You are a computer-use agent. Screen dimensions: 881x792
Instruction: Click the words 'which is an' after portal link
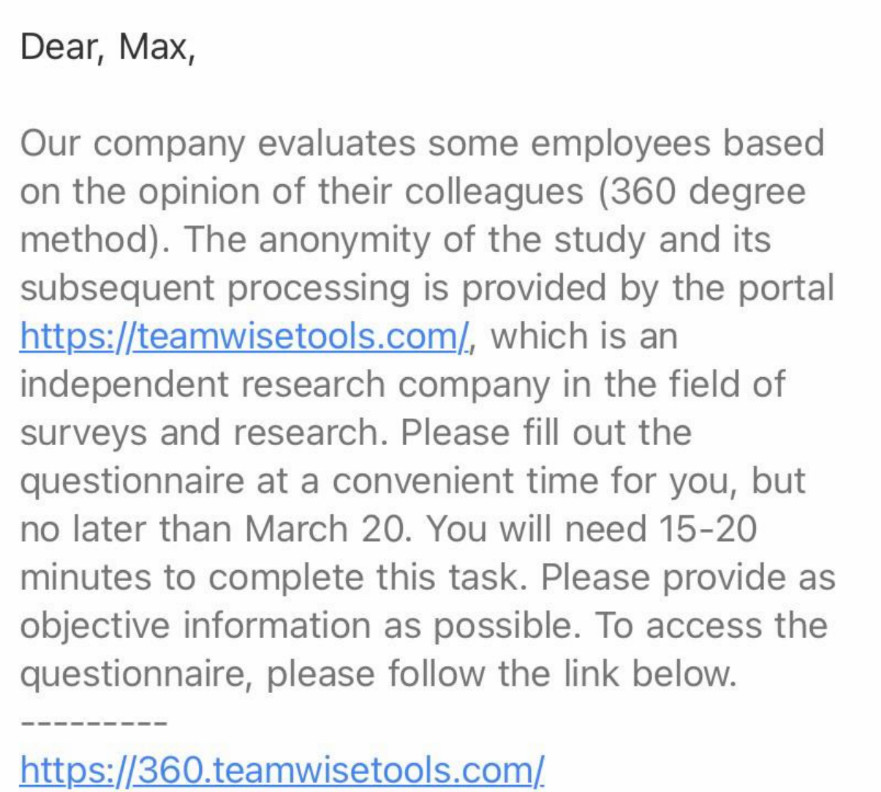[x=584, y=336]
